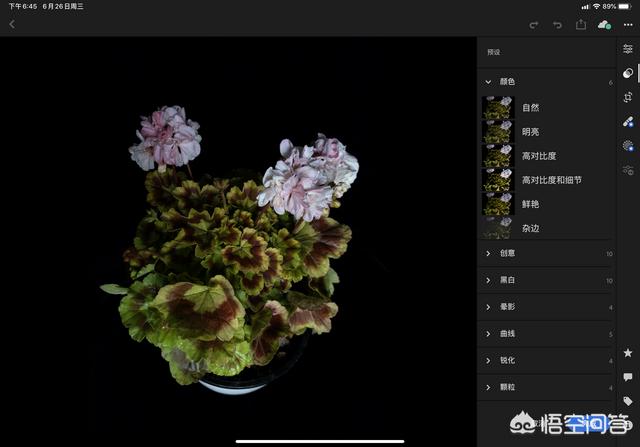Screen dimensions: 640x447
Task: Open the star rating panel icon
Action: (x=628, y=353)
